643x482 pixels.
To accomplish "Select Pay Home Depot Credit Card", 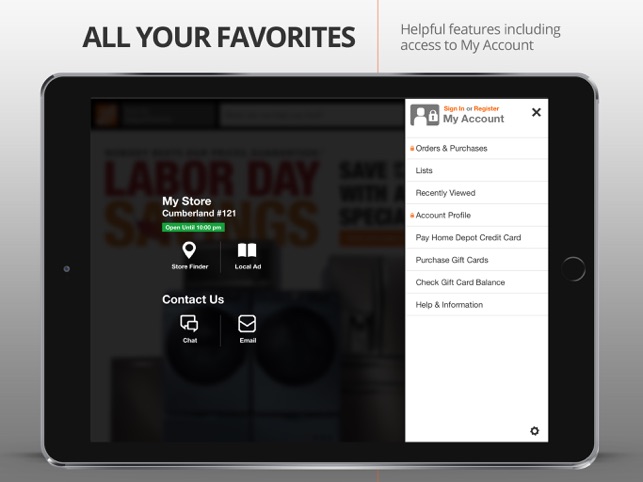I will click(x=477, y=238).
